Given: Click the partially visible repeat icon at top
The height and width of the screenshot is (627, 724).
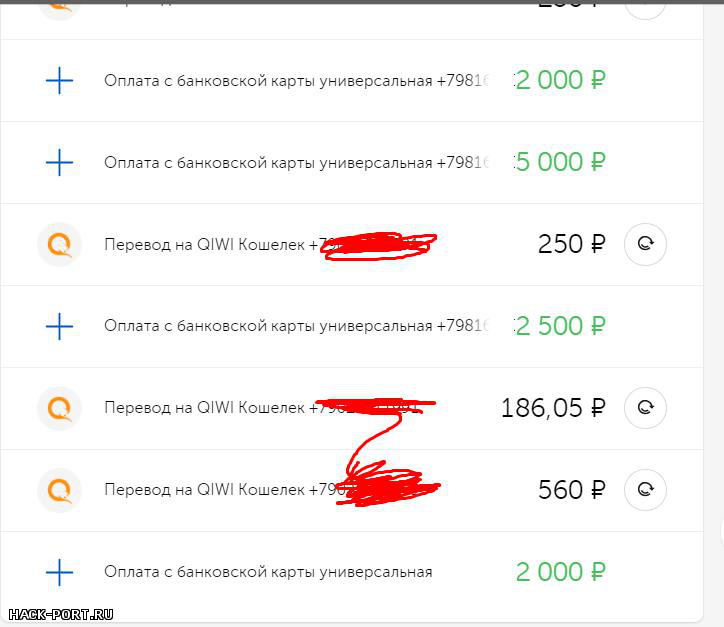Looking at the screenshot, I should pos(645,9).
